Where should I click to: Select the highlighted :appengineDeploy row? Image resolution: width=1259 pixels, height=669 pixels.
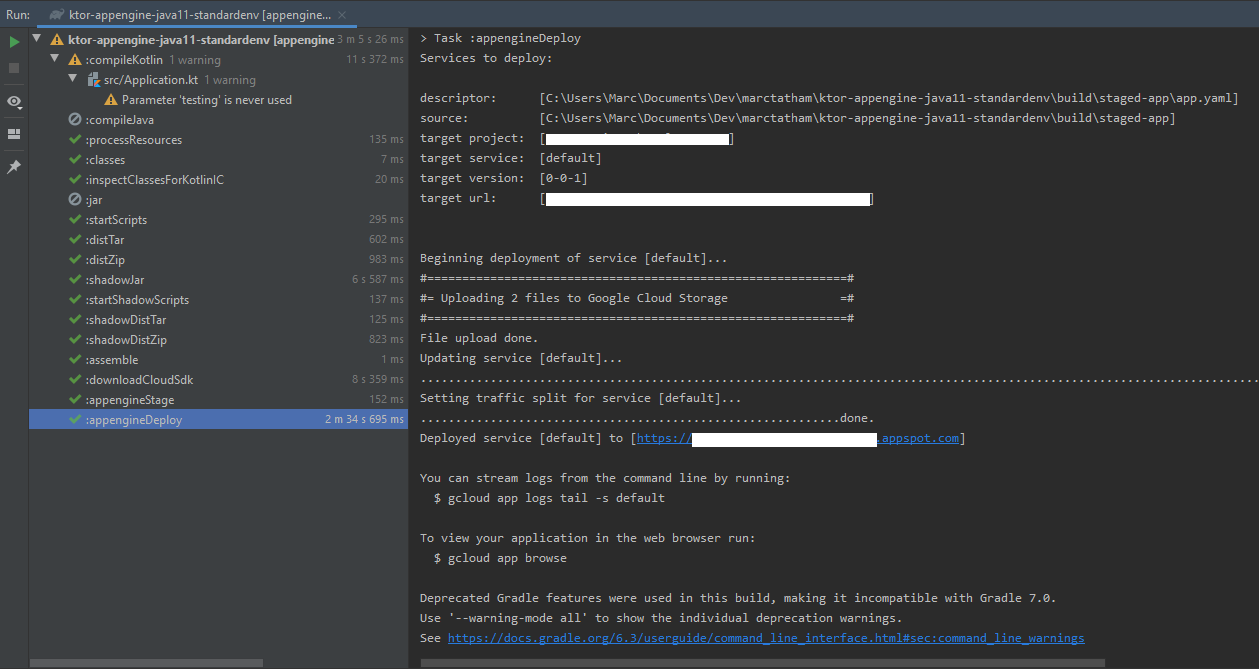[x=218, y=420]
